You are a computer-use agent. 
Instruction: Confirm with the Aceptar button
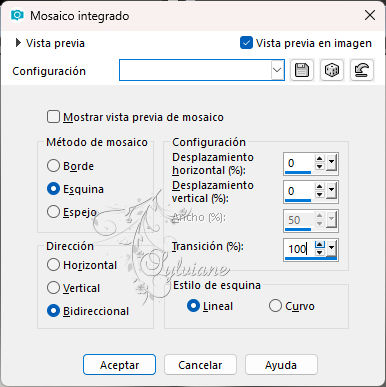coord(119,365)
